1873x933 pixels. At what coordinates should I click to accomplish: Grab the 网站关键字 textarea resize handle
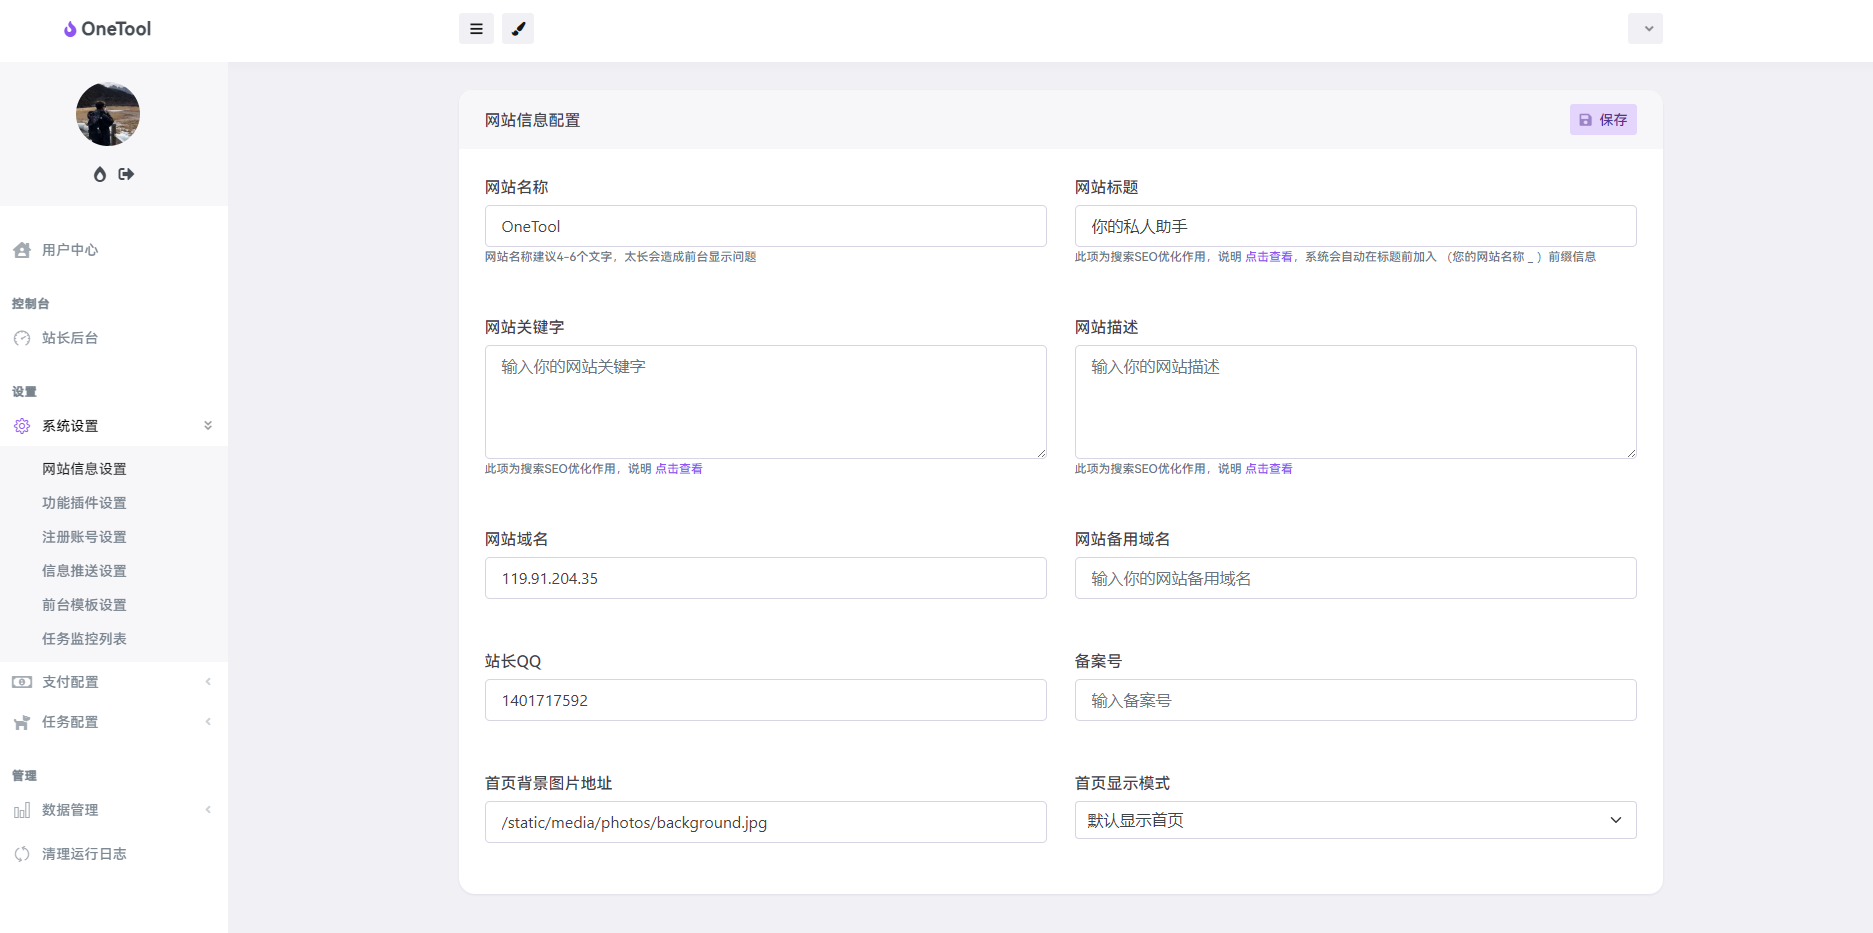(1041, 453)
